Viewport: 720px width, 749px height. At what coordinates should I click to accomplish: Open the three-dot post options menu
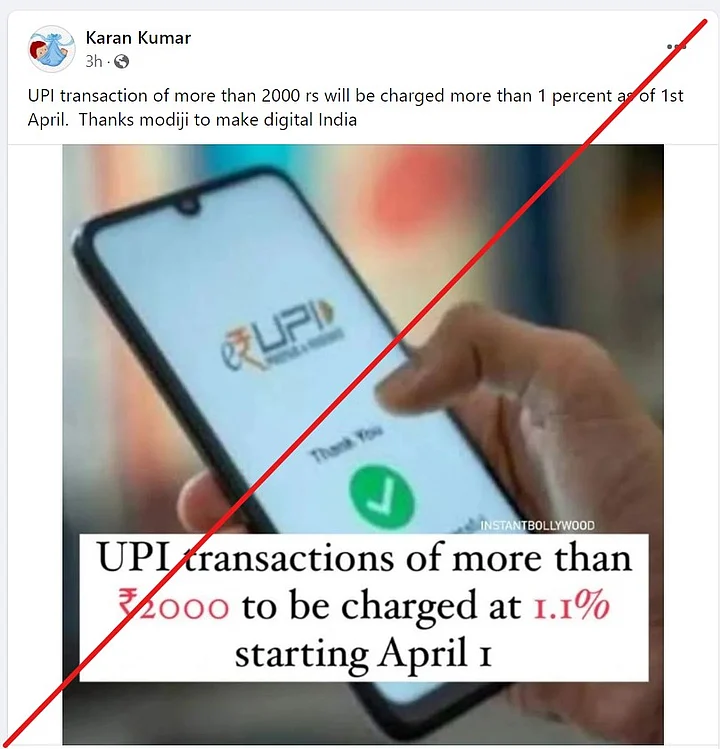pyautogui.click(x=677, y=46)
